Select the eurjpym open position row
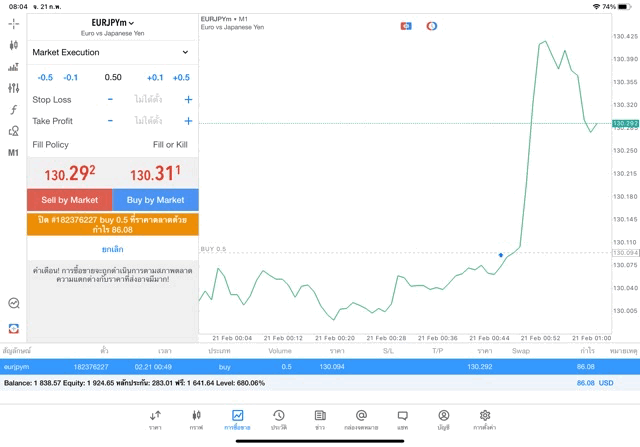The image size is (640, 447). [x=320, y=367]
